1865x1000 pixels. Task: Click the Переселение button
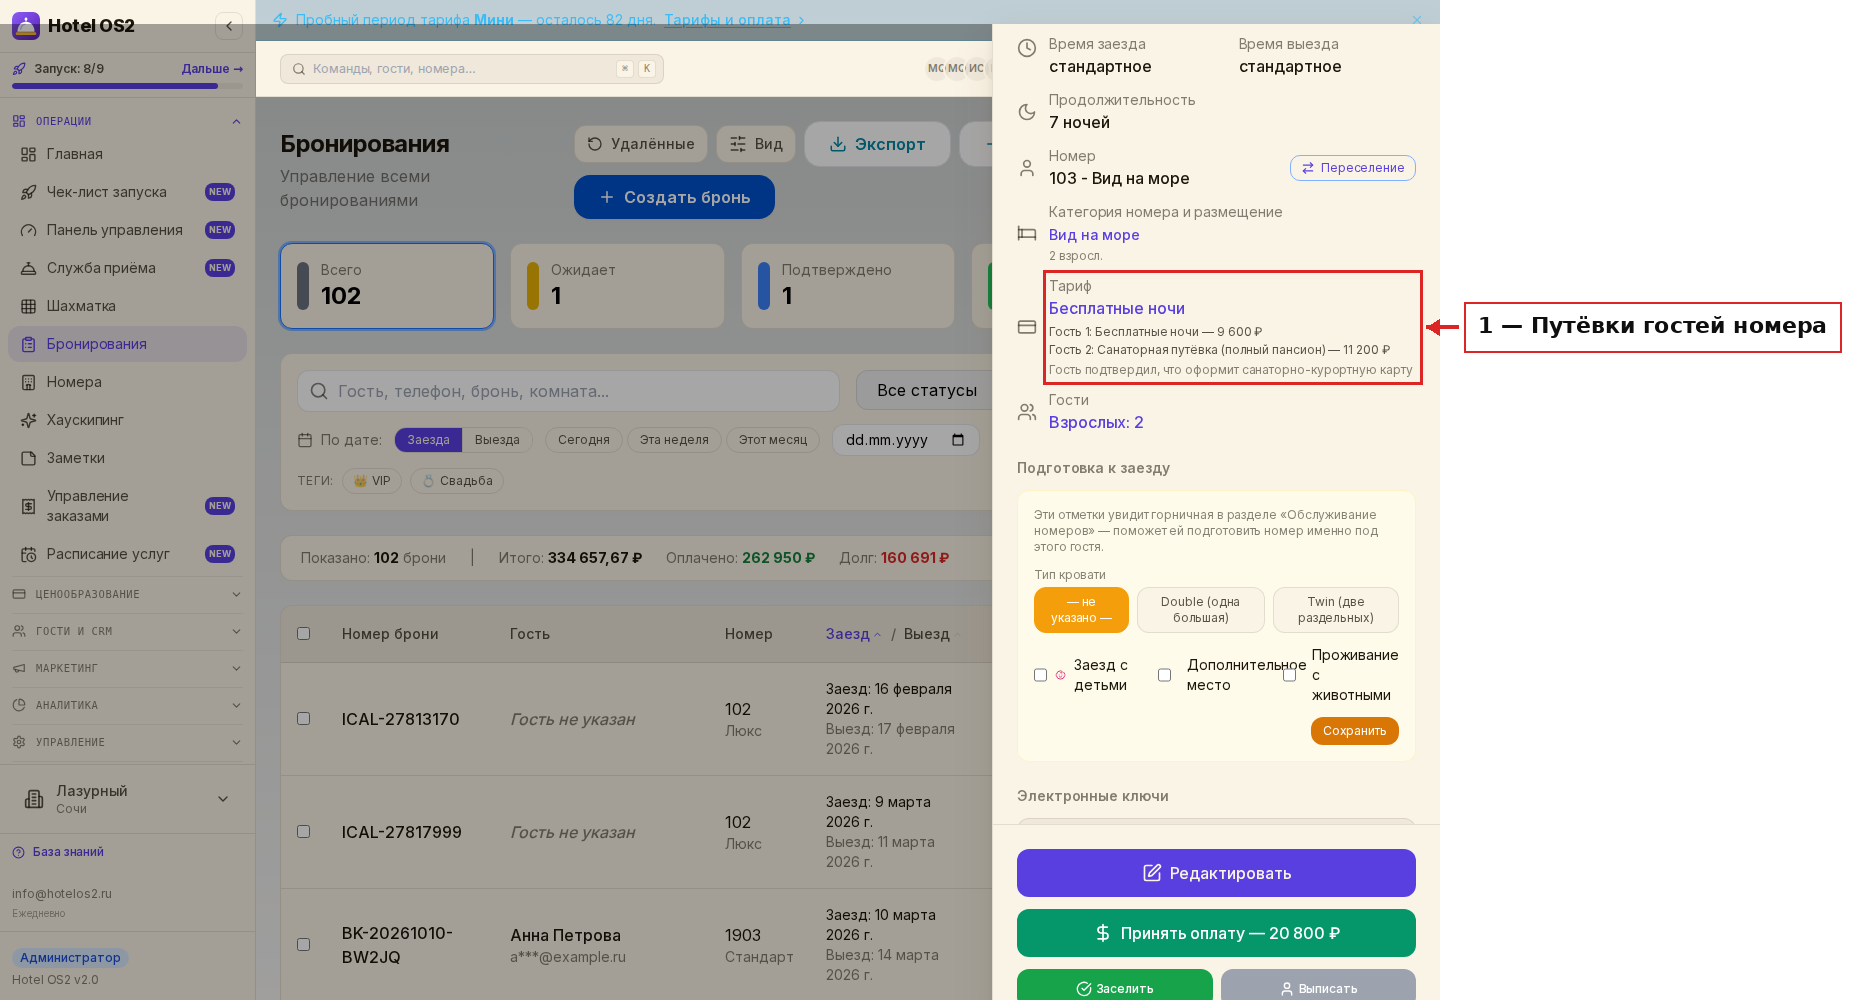(x=1352, y=168)
